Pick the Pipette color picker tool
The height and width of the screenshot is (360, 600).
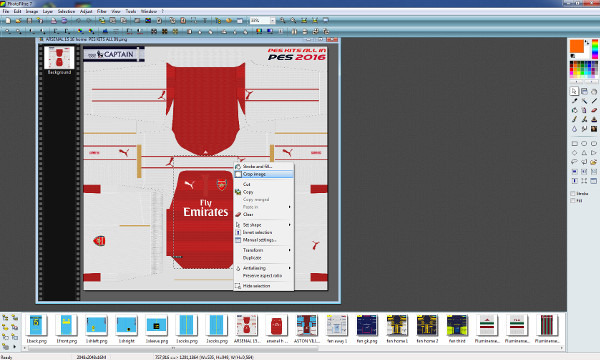pyautogui.click(x=574, y=101)
